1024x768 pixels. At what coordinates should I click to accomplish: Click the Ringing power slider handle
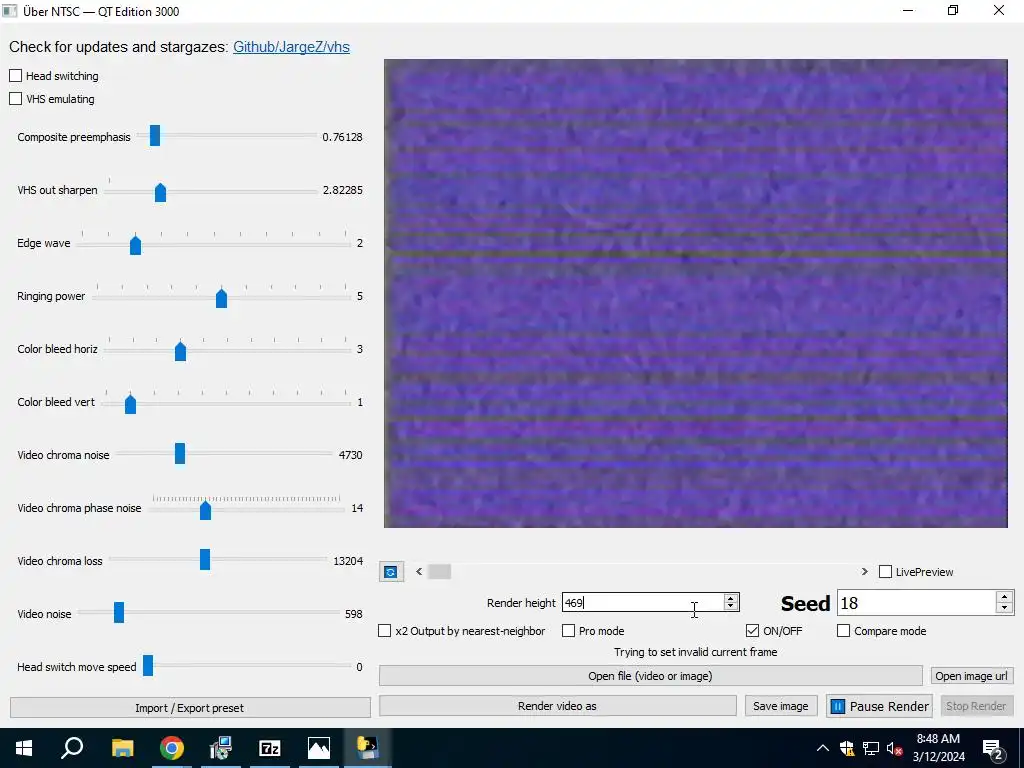(x=221, y=297)
